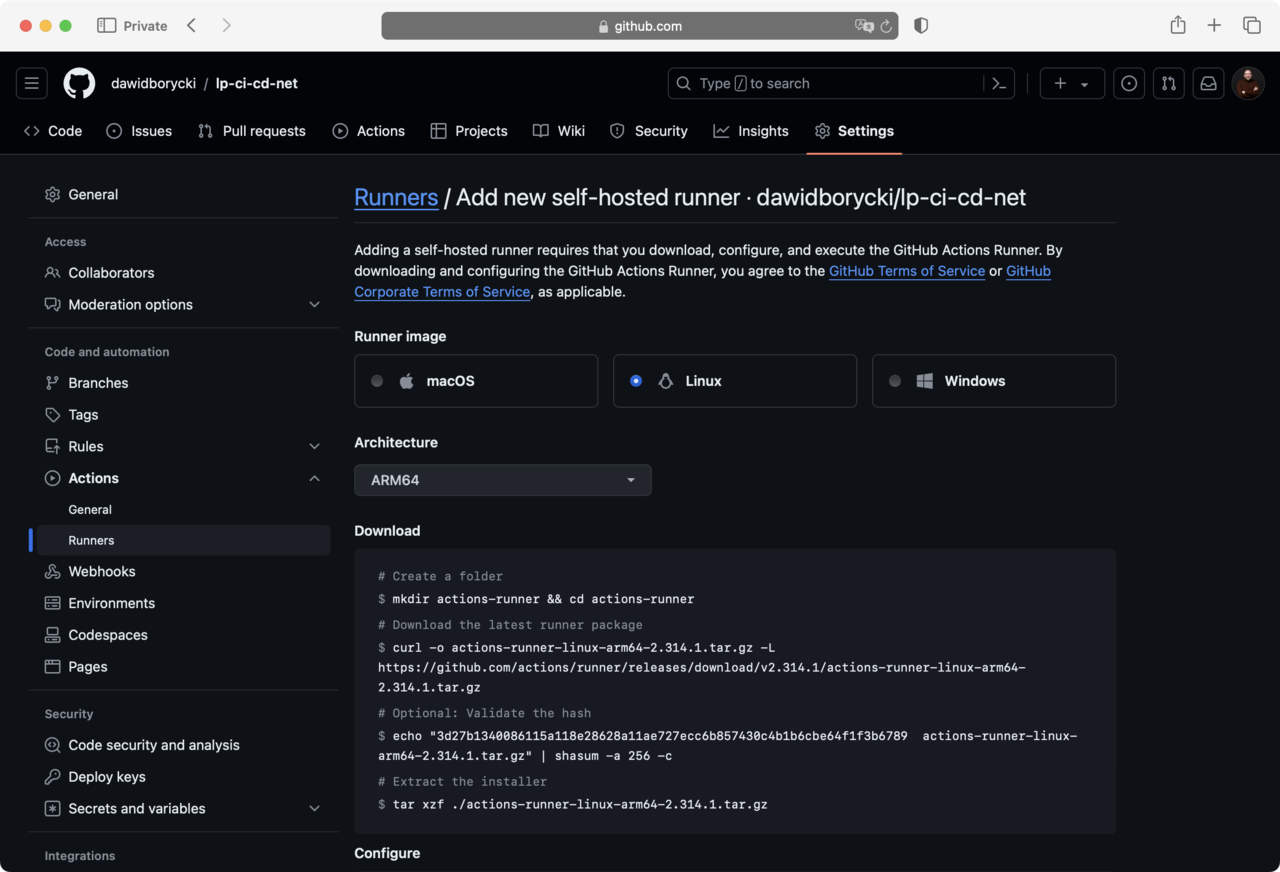The image size is (1280, 872).
Task: Select the Linux runner image
Action: pos(734,381)
